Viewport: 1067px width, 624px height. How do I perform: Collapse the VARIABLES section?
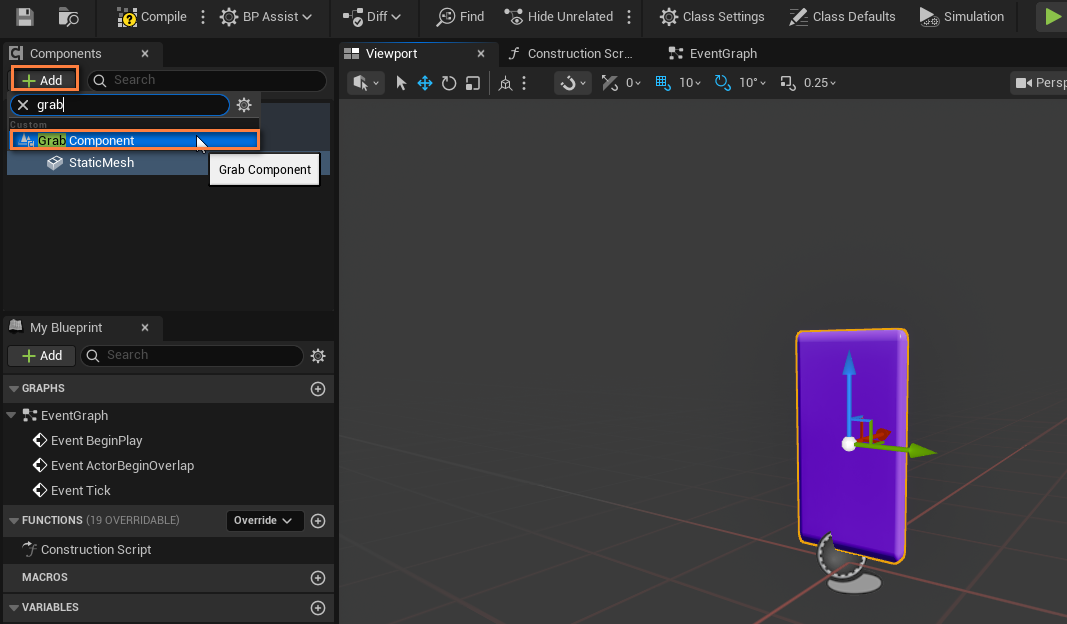pos(14,608)
